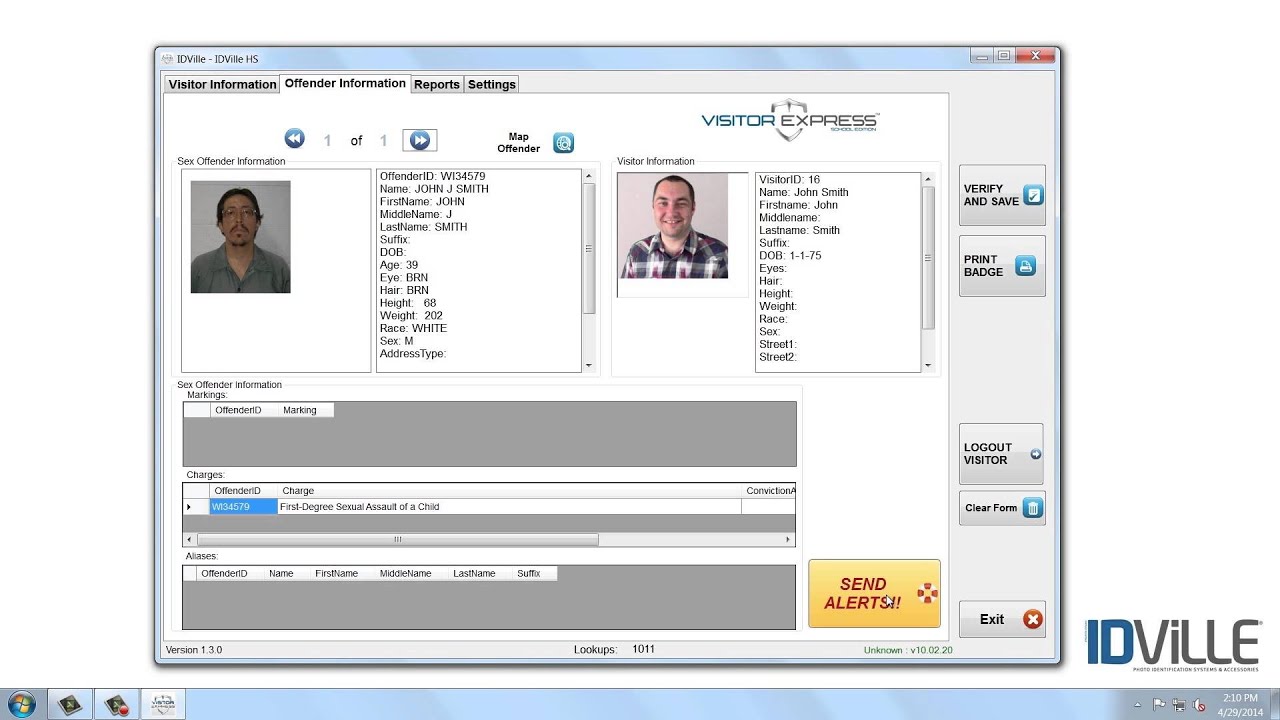Image resolution: width=1280 pixels, height=720 pixels.
Task: Open the Windows Start menu
Action: (21, 704)
